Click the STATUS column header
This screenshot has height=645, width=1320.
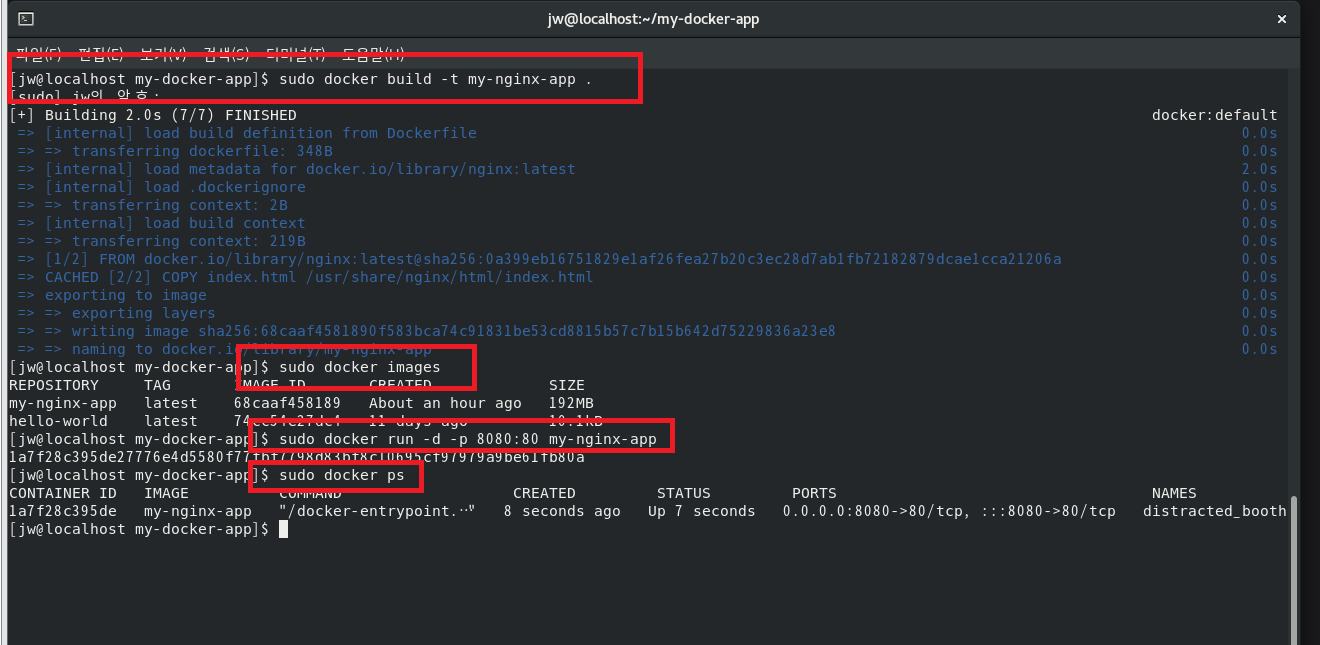point(684,493)
